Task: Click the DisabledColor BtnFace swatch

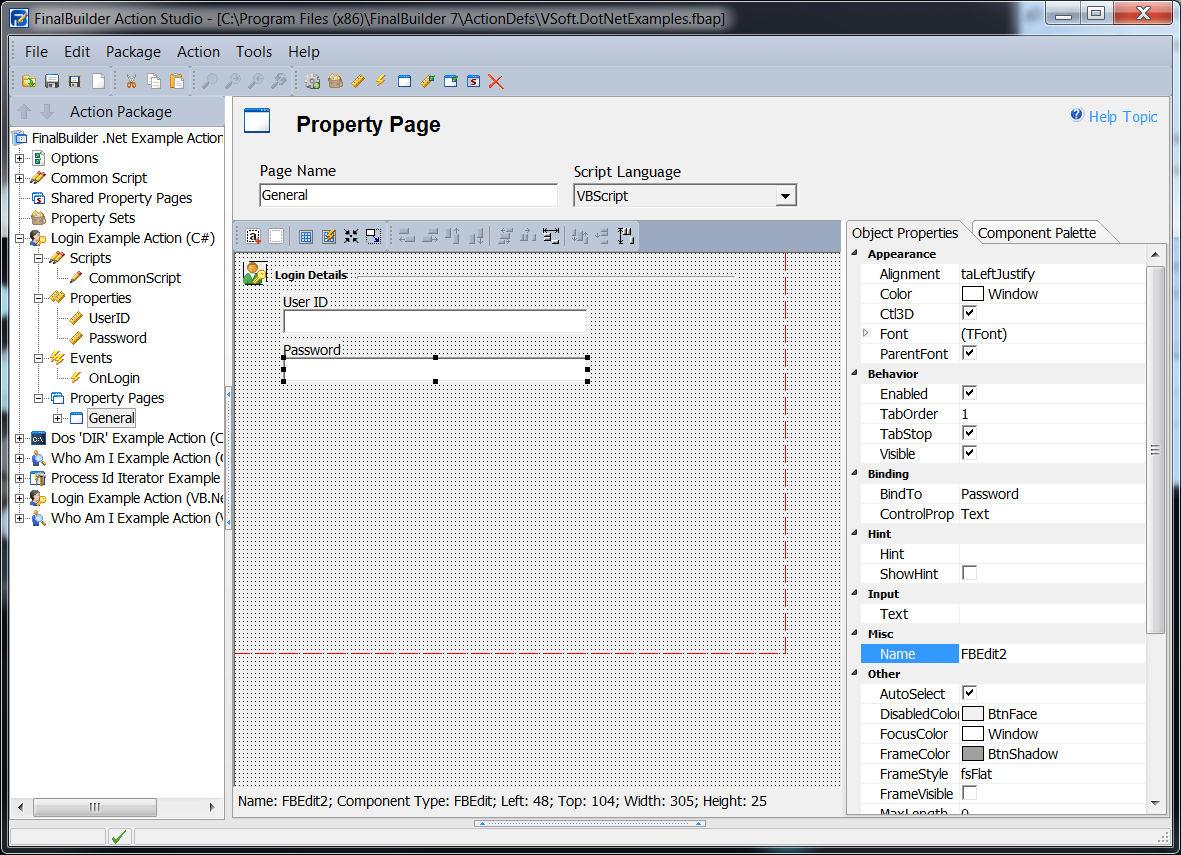Action: (x=972, y=713)
